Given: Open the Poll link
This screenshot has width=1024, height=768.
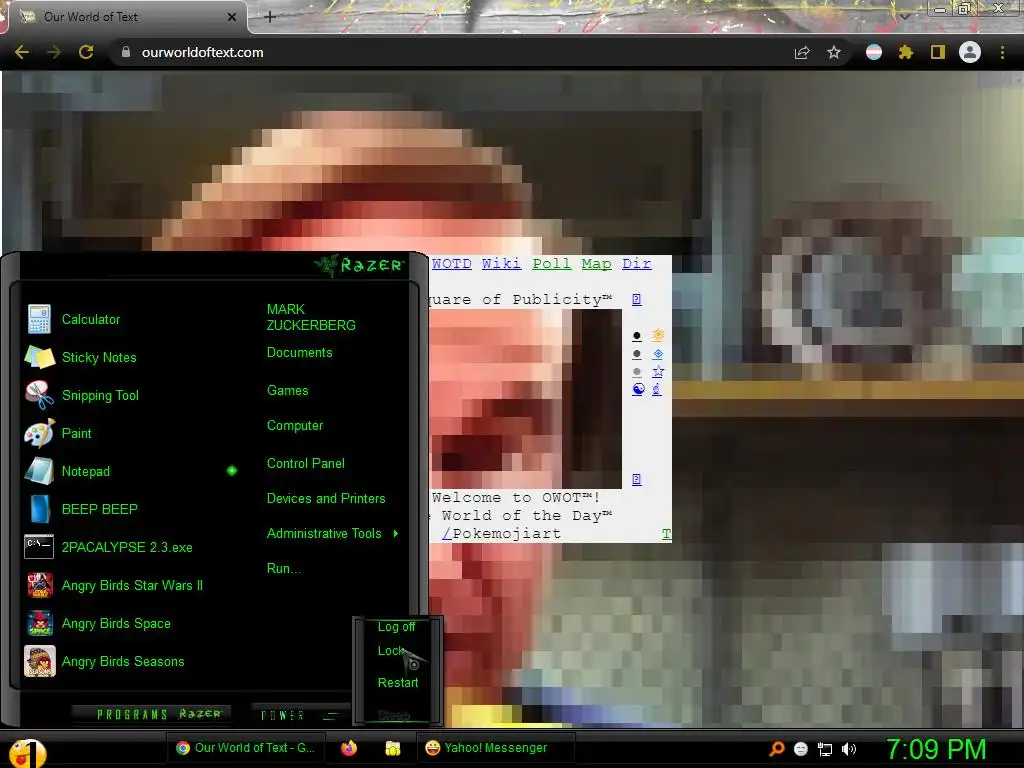Looking at the screenshot, I should [x=552, y=264].
